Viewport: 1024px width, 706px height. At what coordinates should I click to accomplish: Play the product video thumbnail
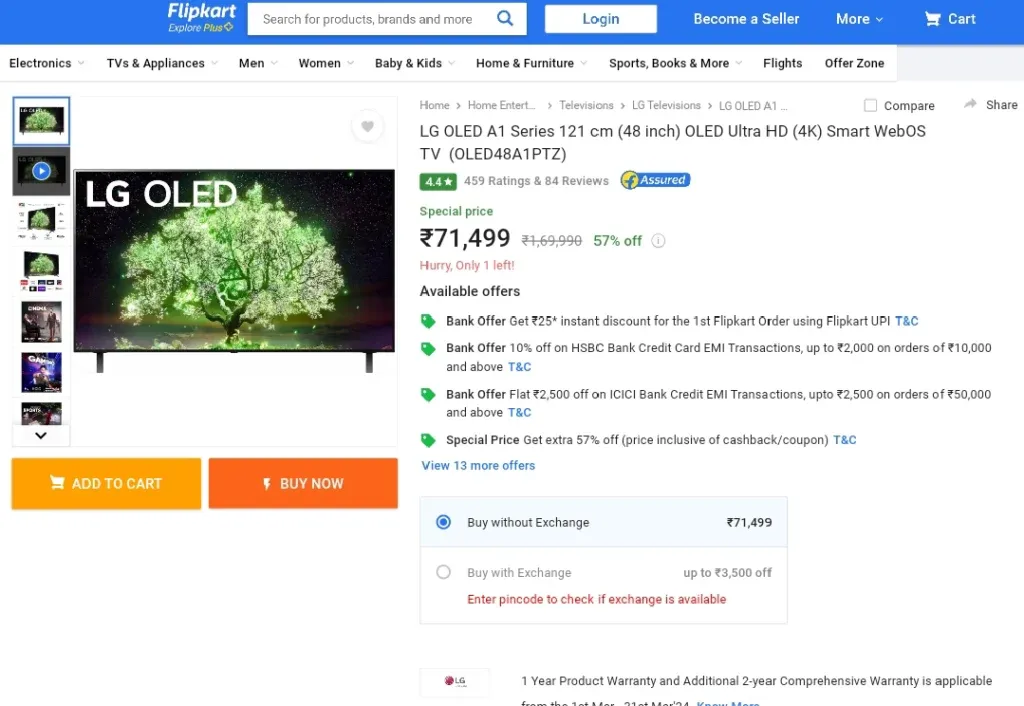[x=41, y=171]
